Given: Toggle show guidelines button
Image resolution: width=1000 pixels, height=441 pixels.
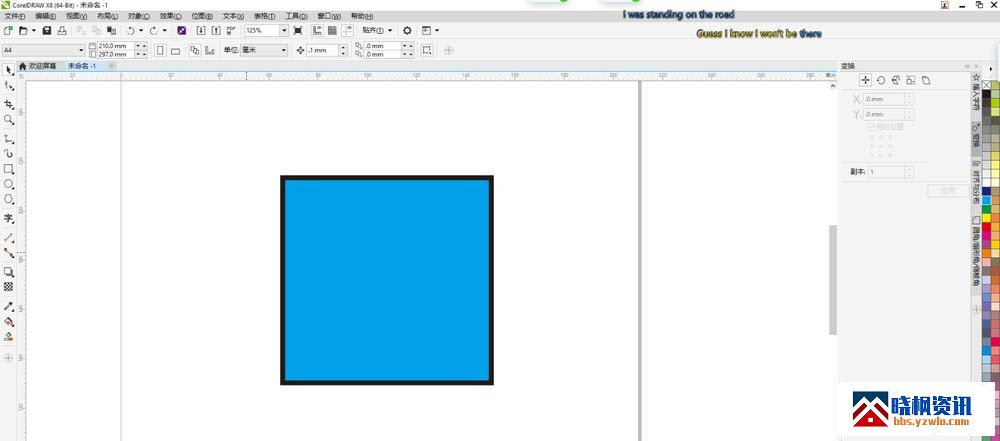Looking at the screenshot, I should click(x=348, y=30).
